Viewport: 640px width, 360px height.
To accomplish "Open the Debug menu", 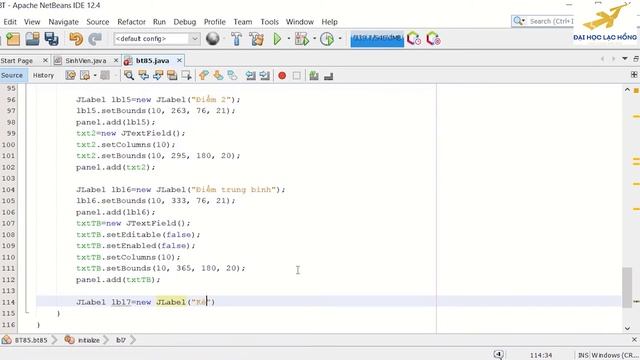I will click(x=184, y=22).
